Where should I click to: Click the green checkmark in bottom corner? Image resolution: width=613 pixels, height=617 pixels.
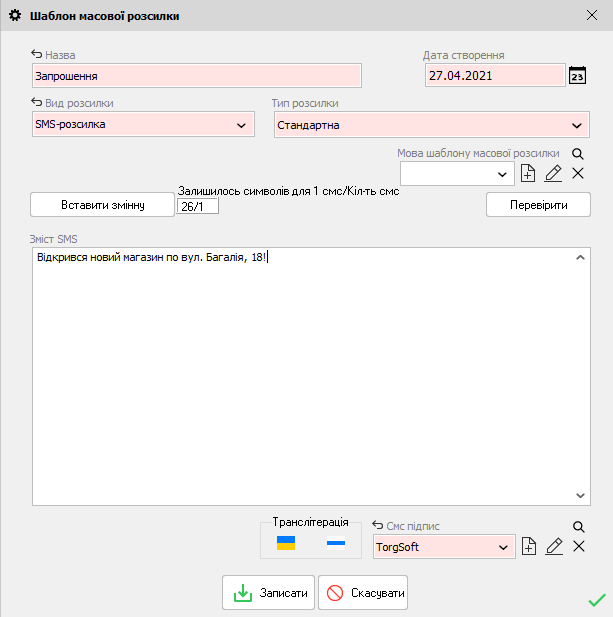click(597, 600)
